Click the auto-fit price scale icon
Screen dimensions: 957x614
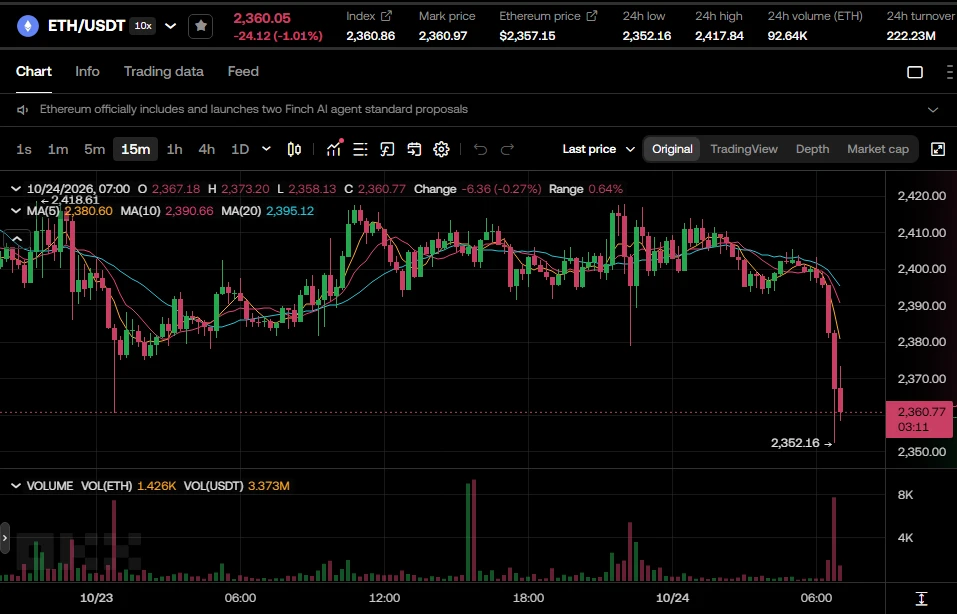coord(922,599)
